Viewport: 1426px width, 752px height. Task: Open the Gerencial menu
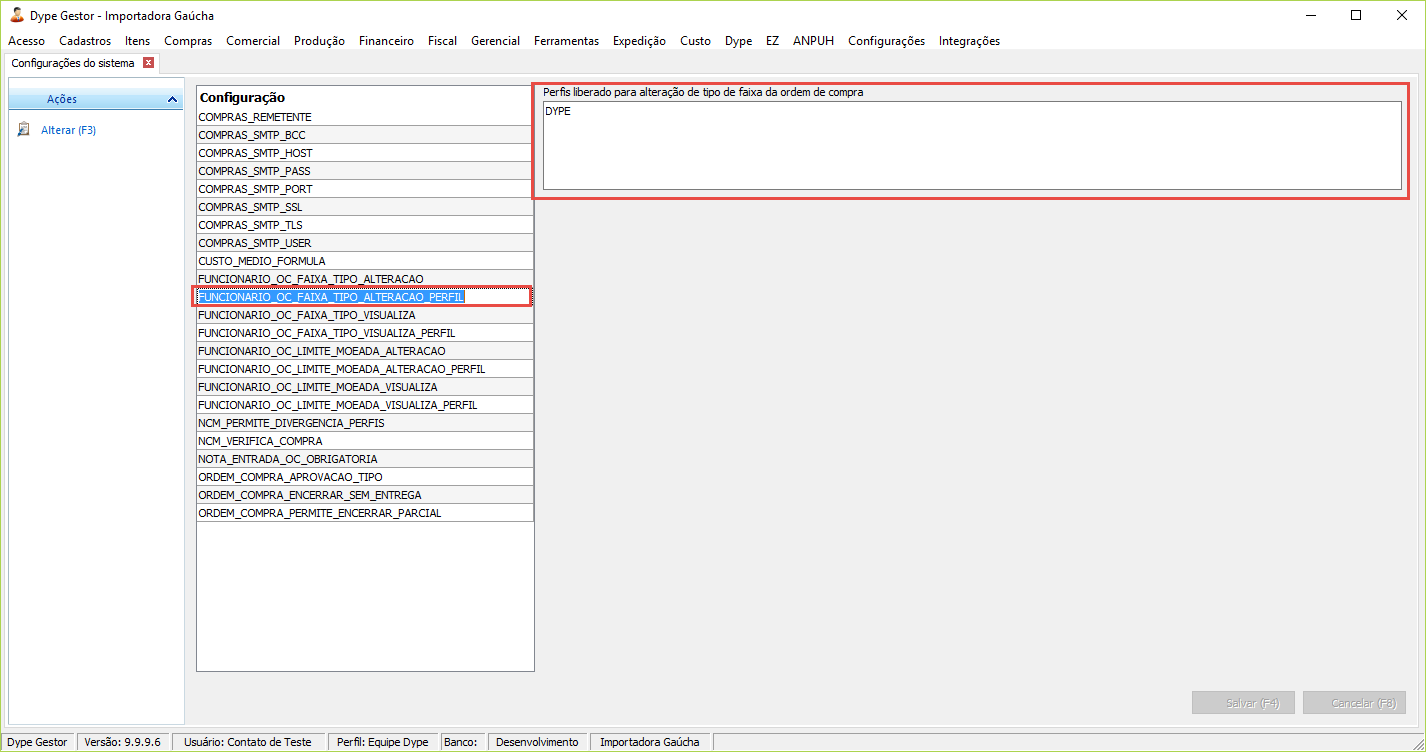pyautogui.click(x=495, y=41)
